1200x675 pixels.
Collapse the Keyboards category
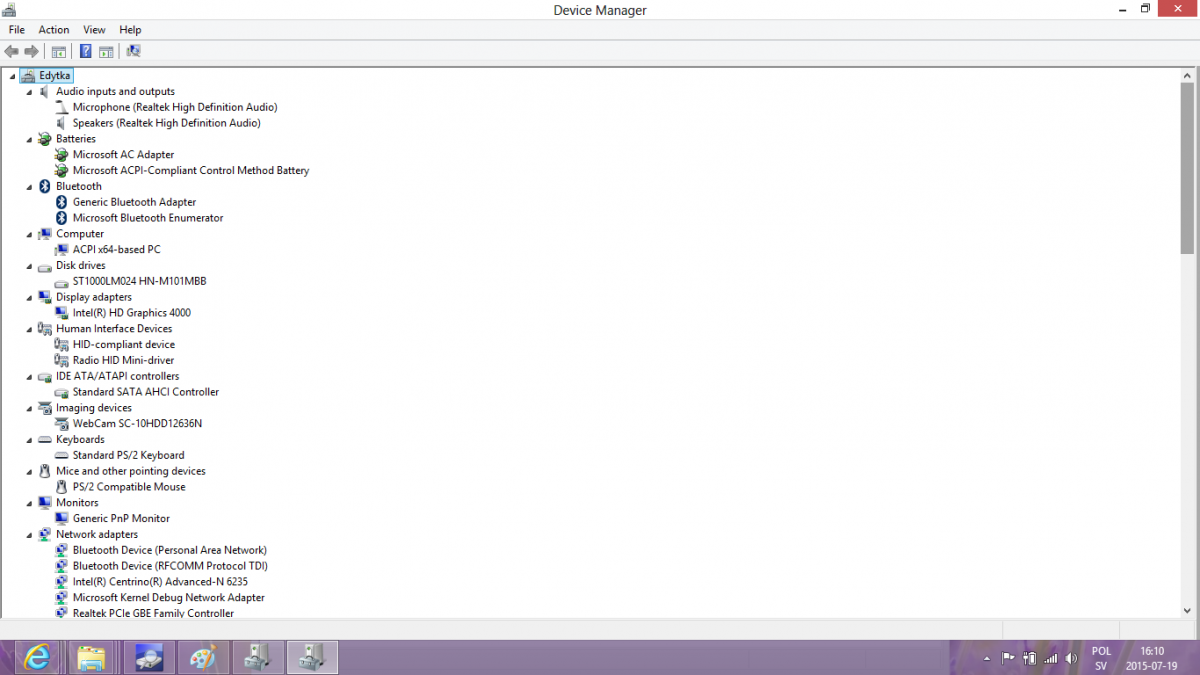point(30,440)
